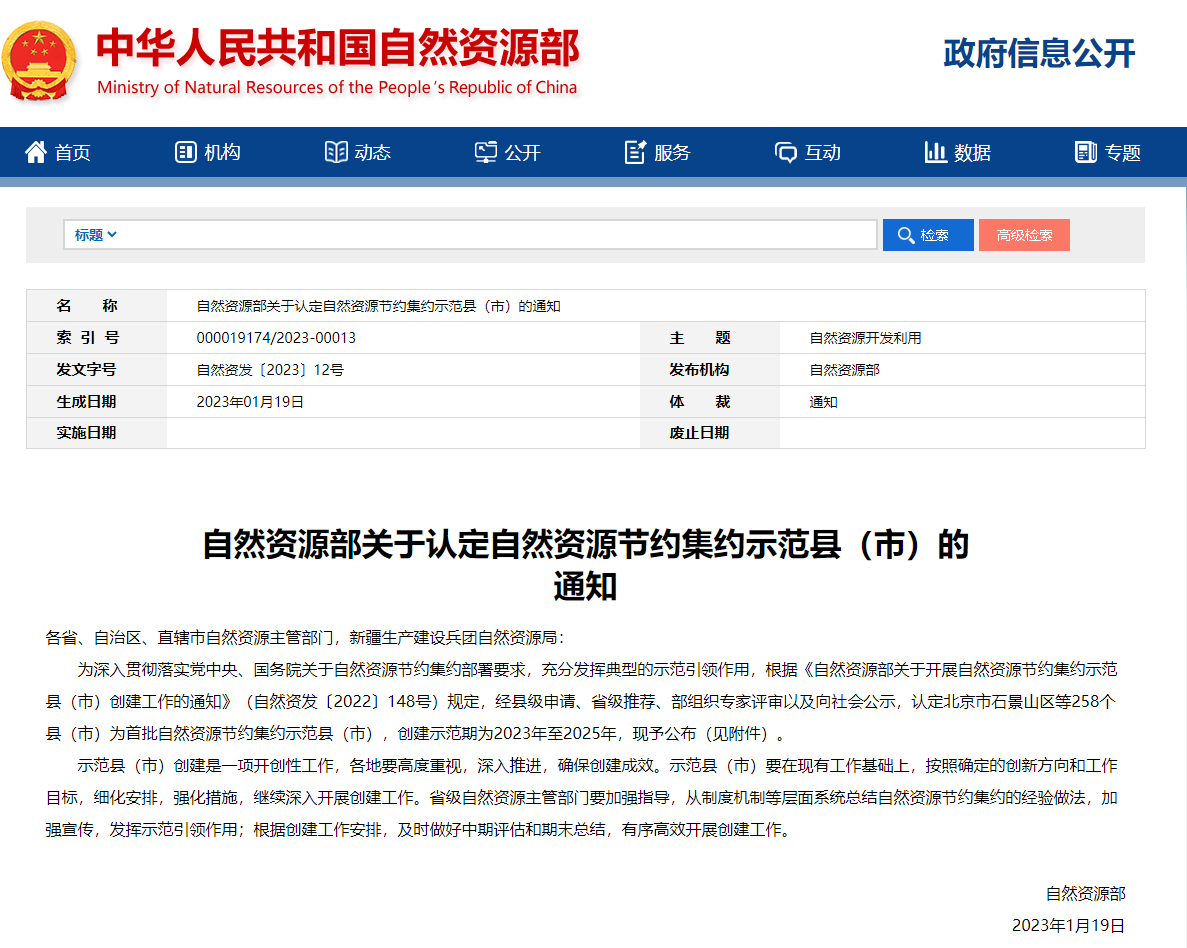Click the national emblem logo
This screenshot has height=948, width=1187.
[39, 61]
